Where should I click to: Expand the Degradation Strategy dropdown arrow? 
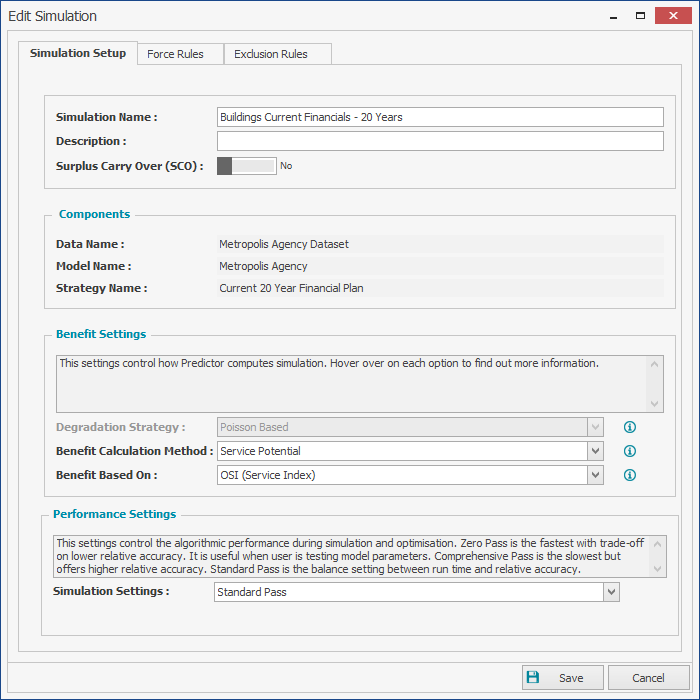pyautogui.click(x=596, y=427)
